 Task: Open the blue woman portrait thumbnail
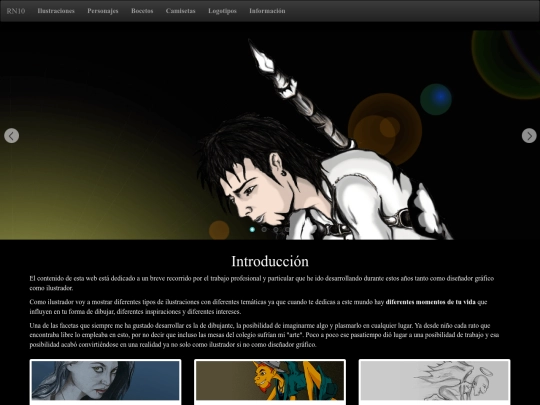point(105,382)
